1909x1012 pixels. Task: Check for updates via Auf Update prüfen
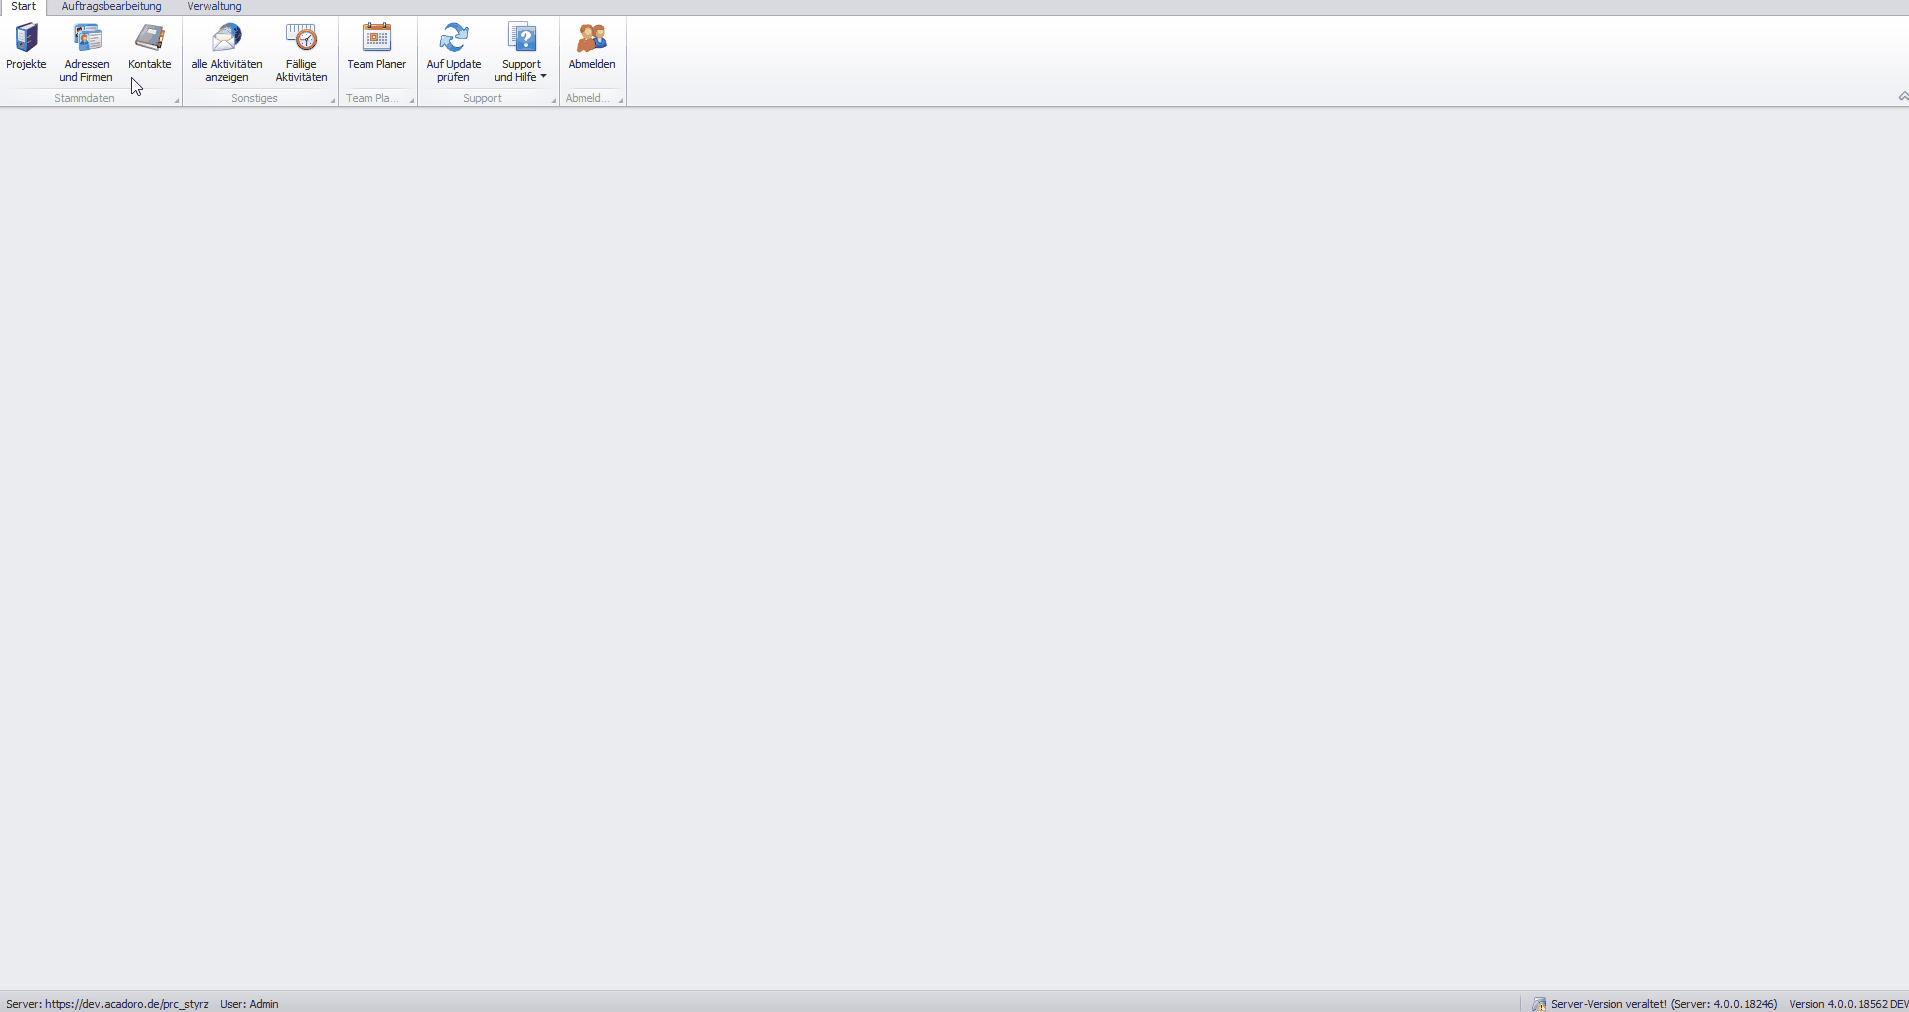click(x=454, y=52)
